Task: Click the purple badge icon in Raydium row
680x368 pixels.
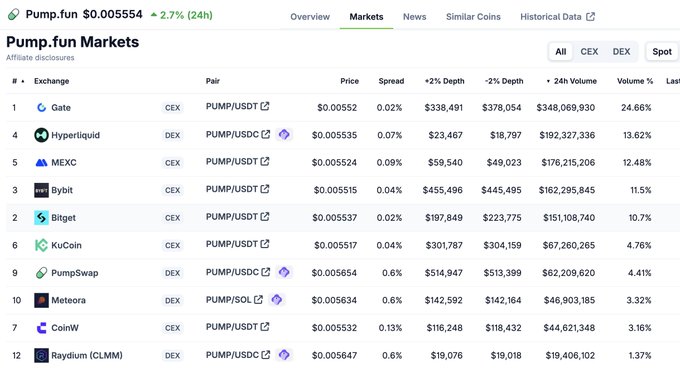Action: tap(284, 355)
